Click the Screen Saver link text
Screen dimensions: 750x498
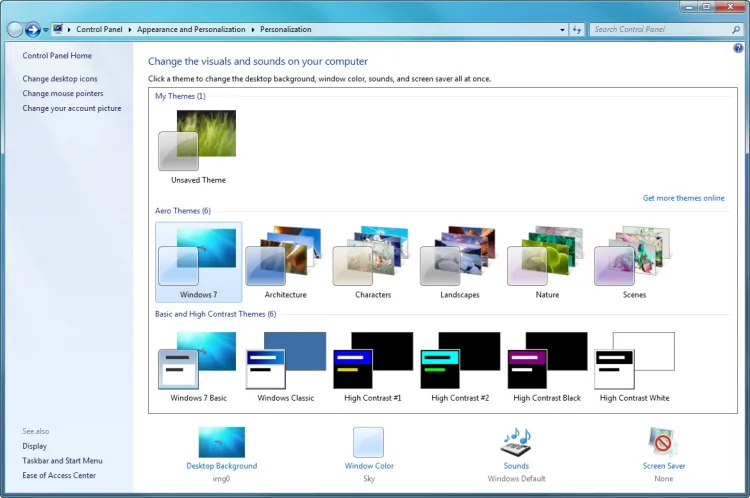point(663,466)
